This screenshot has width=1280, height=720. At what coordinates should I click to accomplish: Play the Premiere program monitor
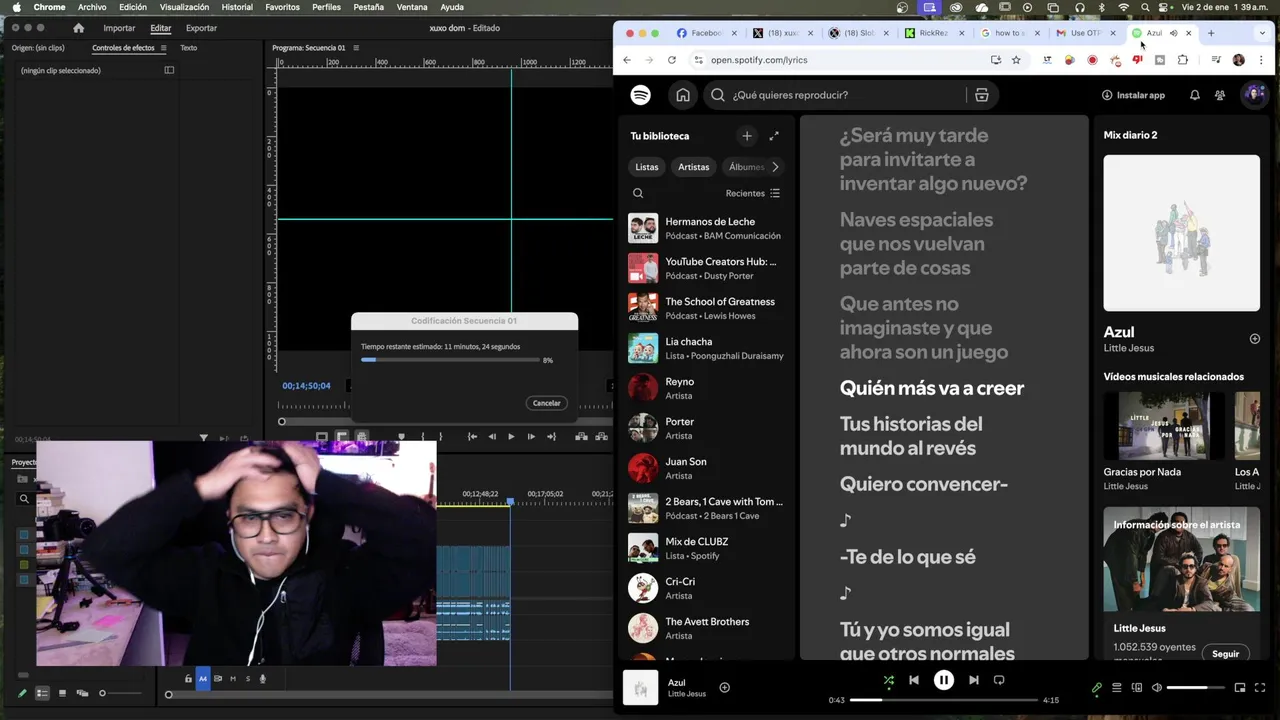(x=511, y=436)
